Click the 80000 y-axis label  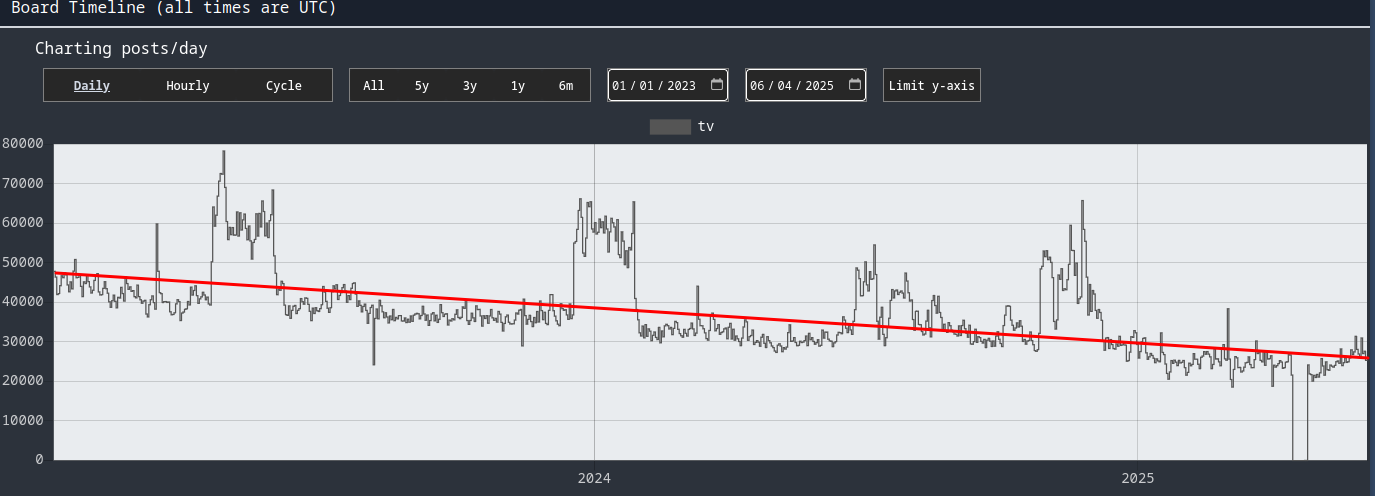22,144
